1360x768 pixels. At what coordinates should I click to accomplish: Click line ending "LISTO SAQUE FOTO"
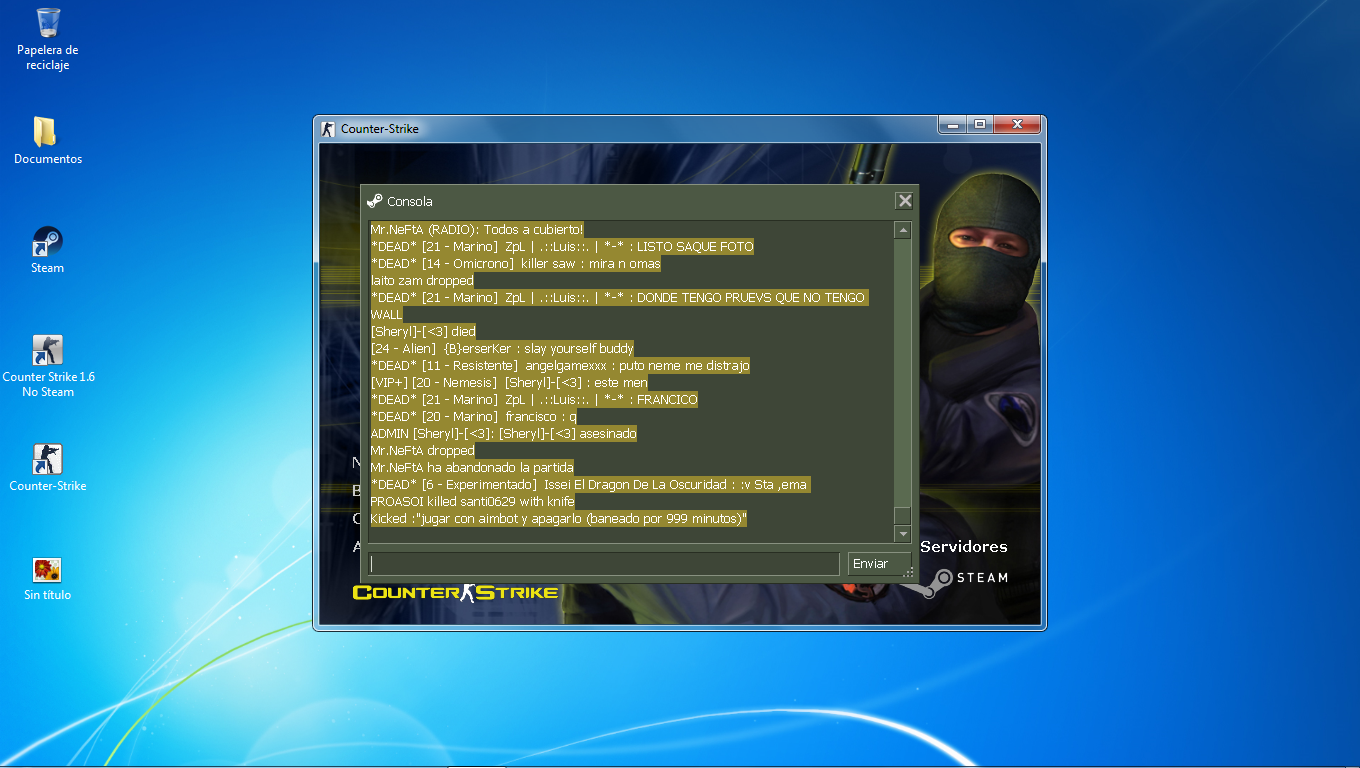point(562,247)
